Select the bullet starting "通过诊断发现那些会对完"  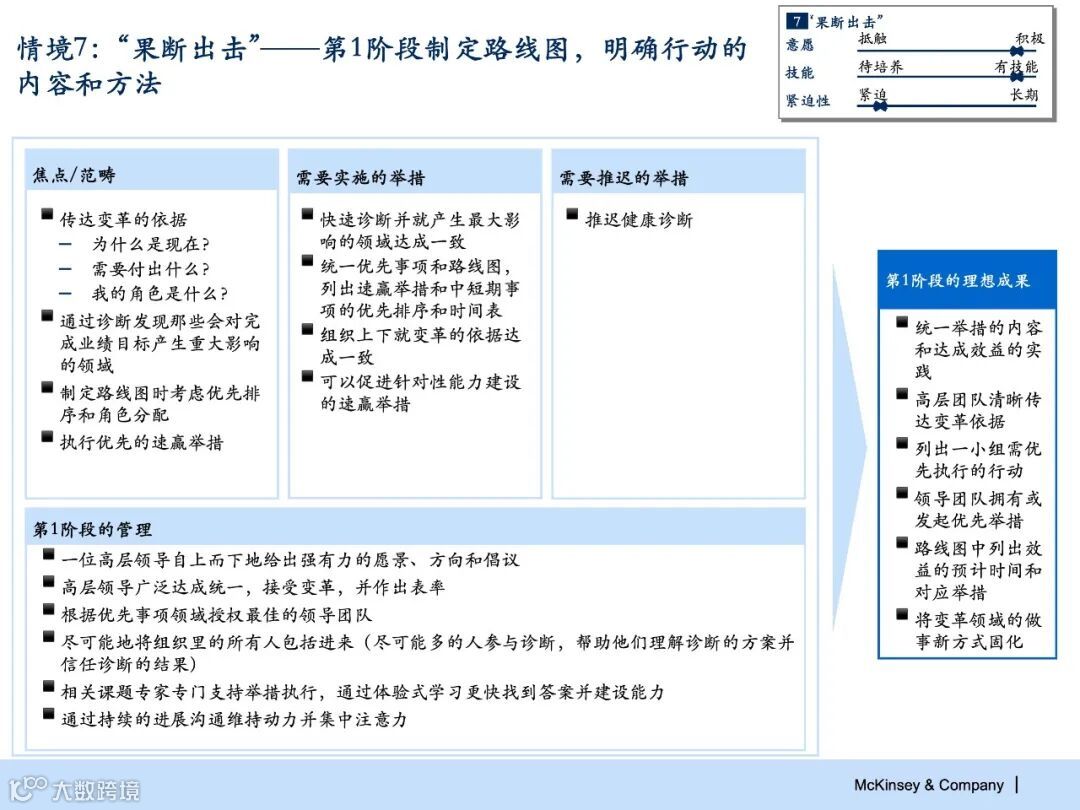tap(160, 343)
